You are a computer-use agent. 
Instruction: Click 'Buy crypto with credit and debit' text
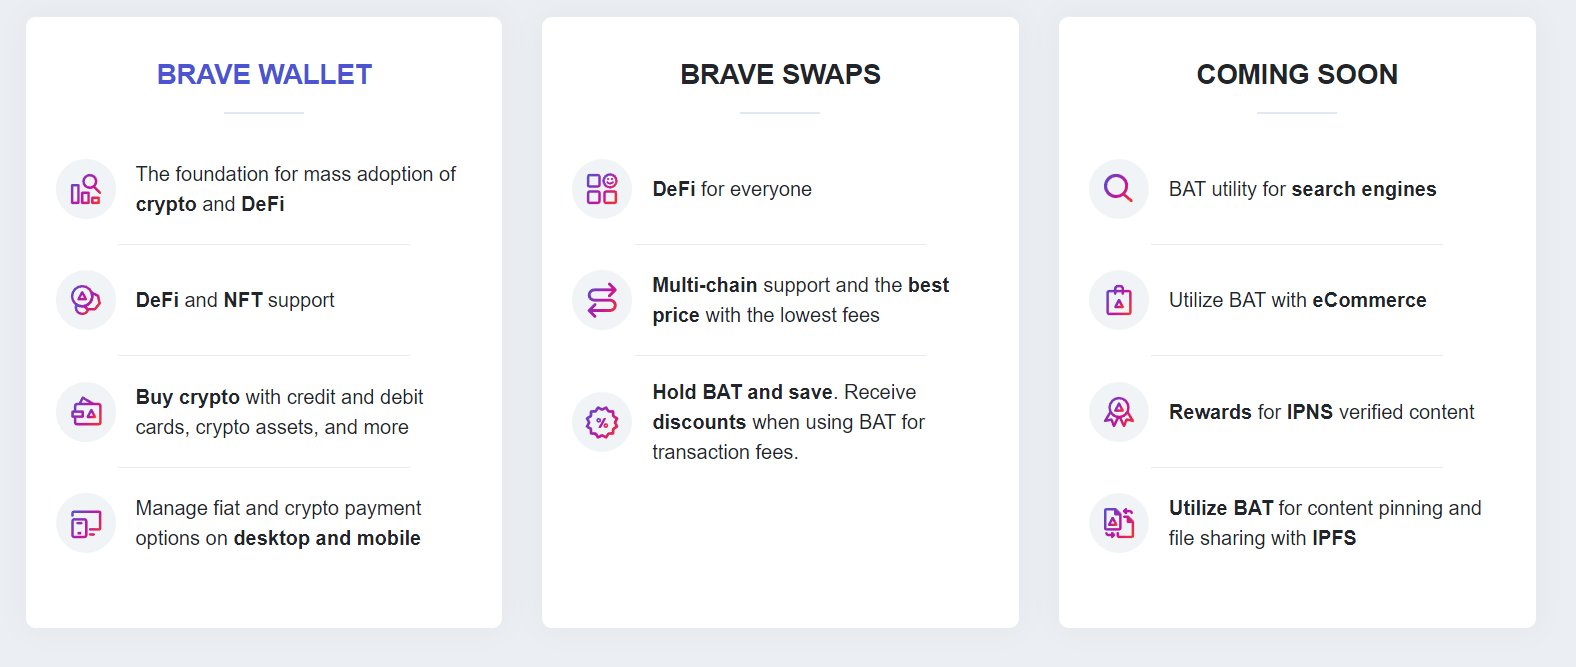[x=279, y=397]
